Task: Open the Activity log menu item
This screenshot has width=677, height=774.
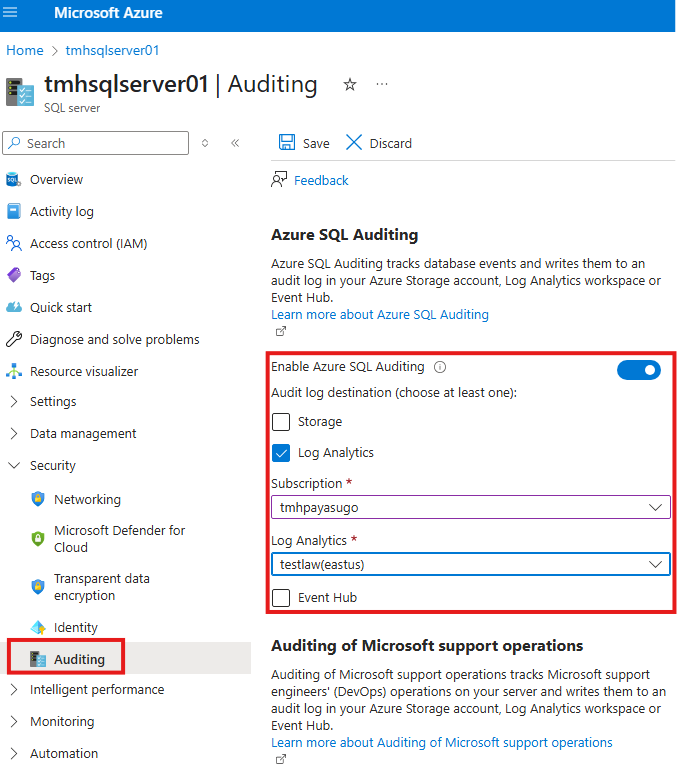Action: click(62, 211)
